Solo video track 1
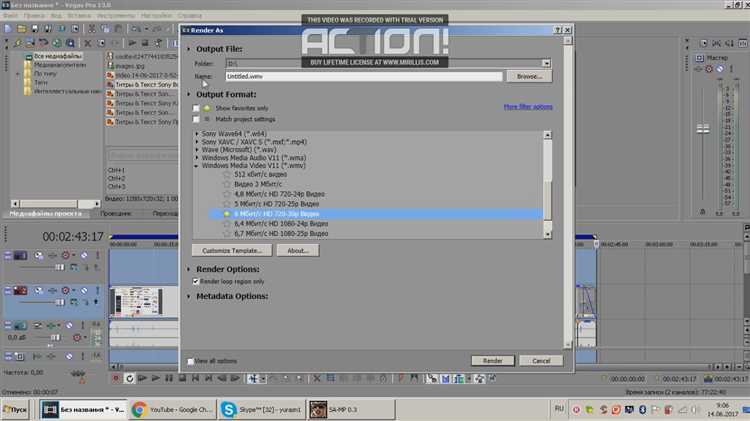 point(98,255)
